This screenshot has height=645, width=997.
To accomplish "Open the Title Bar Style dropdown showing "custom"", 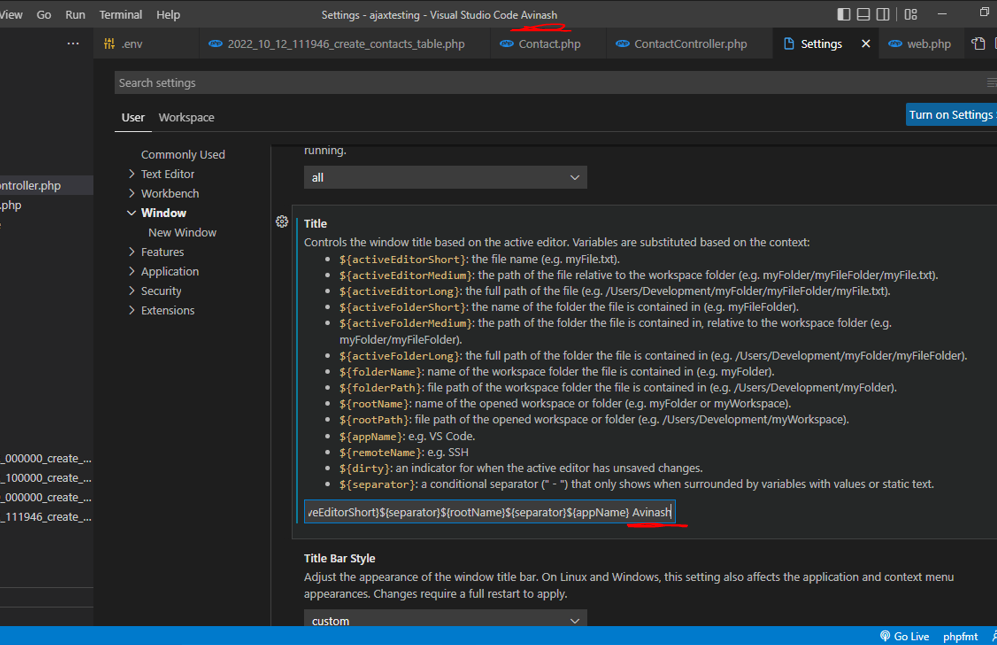I will (445, 620).
